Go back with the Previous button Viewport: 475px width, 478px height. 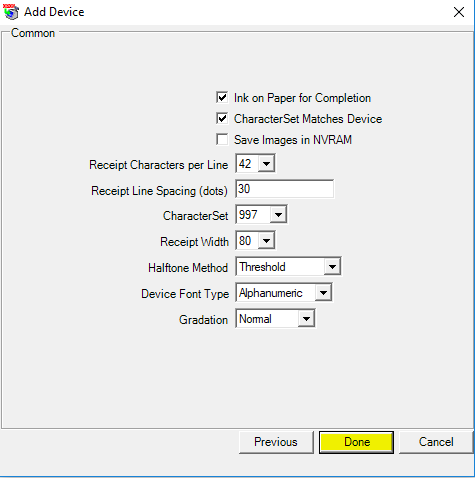pyautogui.click(x=276, y=442)
